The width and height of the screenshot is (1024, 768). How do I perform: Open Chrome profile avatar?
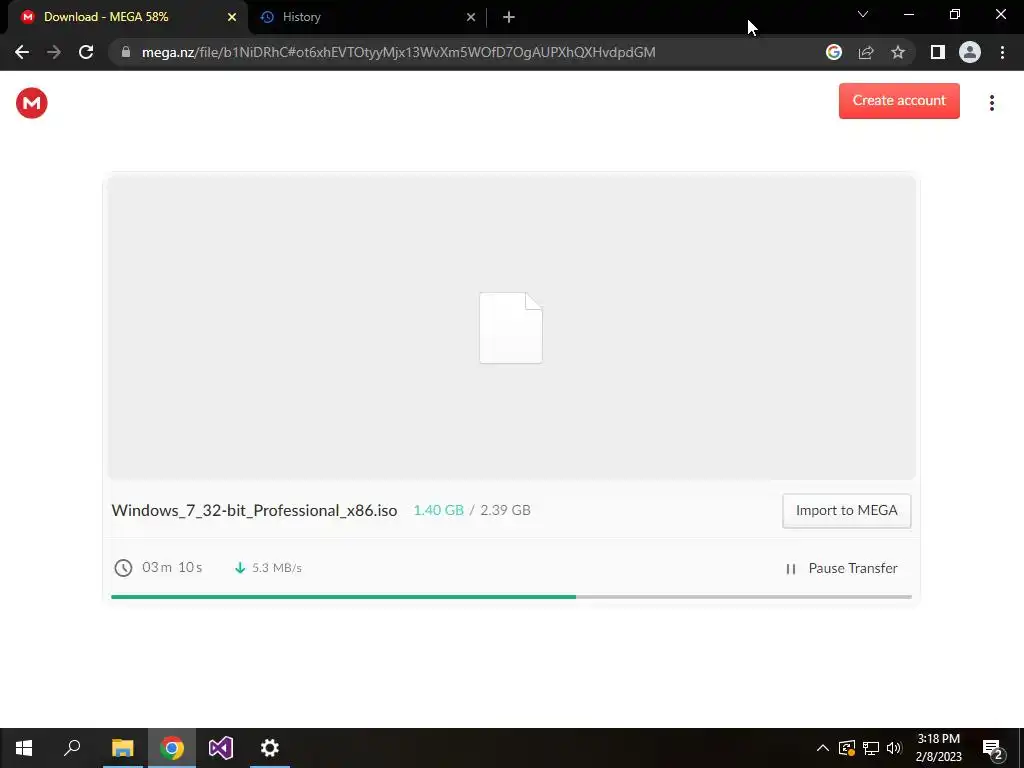pos(970,52)
